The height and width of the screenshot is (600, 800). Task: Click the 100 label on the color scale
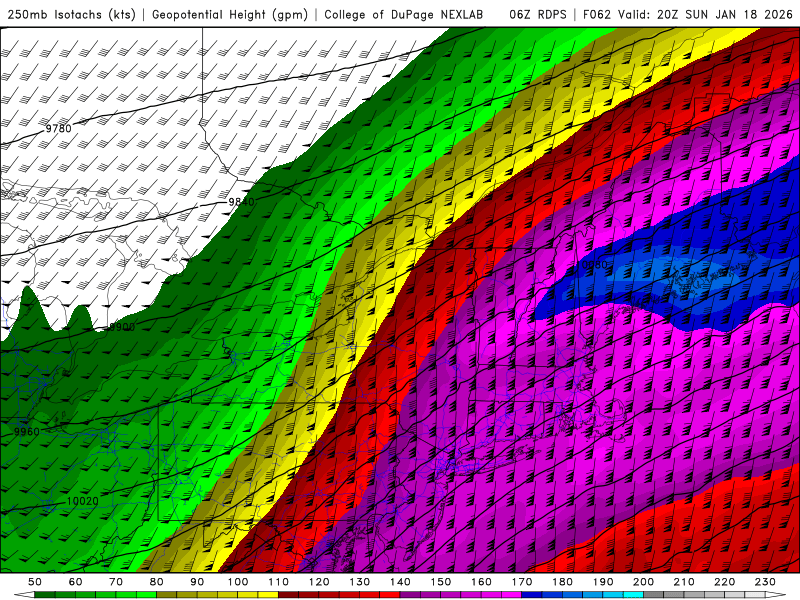pos(238,582)
